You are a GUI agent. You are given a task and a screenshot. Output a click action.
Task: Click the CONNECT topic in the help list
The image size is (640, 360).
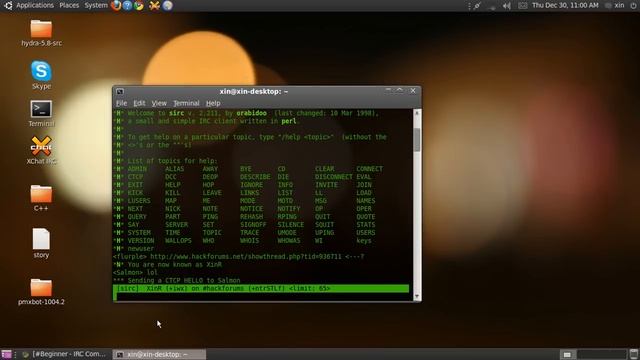(369, 169)
